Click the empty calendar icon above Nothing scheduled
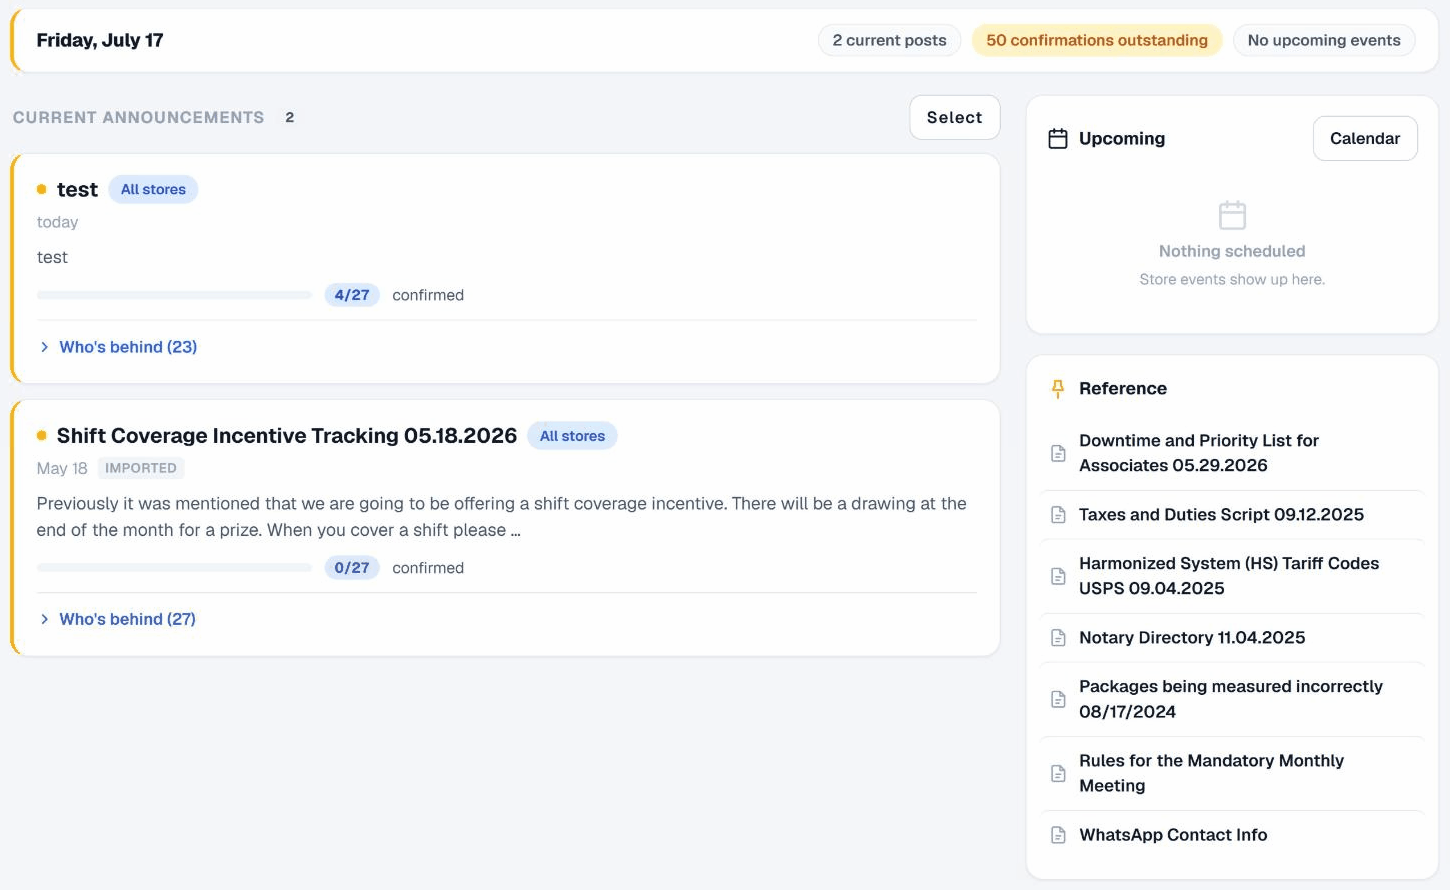This screenshot has height=890, width=1450. (x=1232, y=215)
